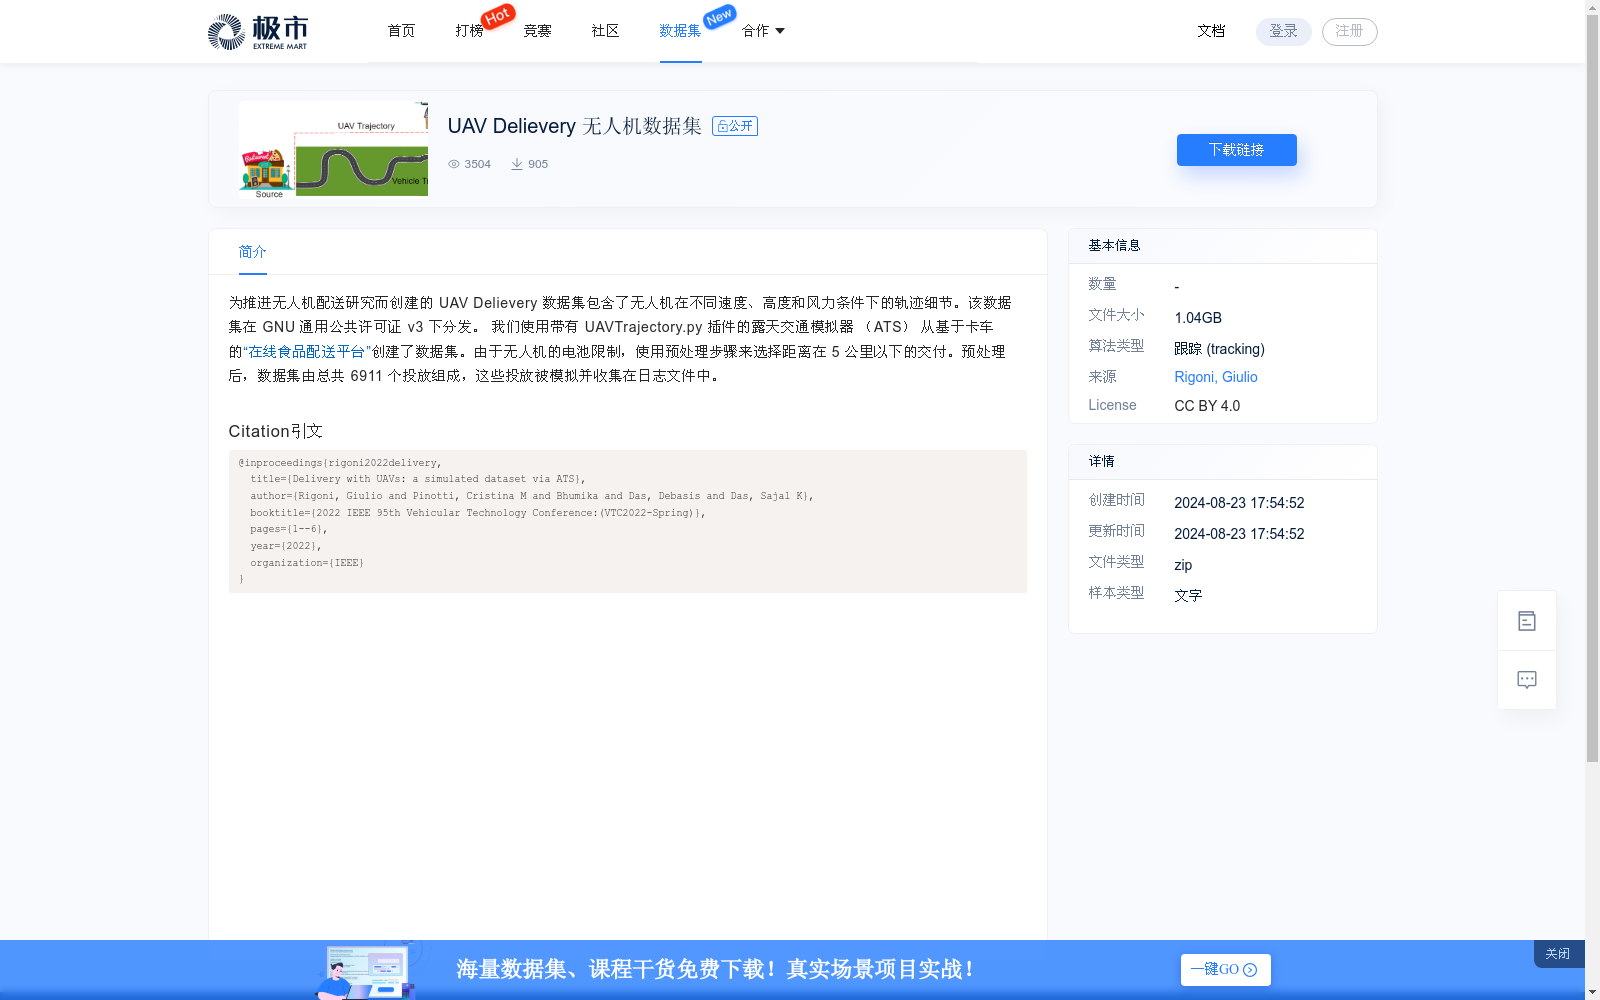Click the eye views icon showing 3504
The image size is (1600, 1000).
[x=454, y=164]
